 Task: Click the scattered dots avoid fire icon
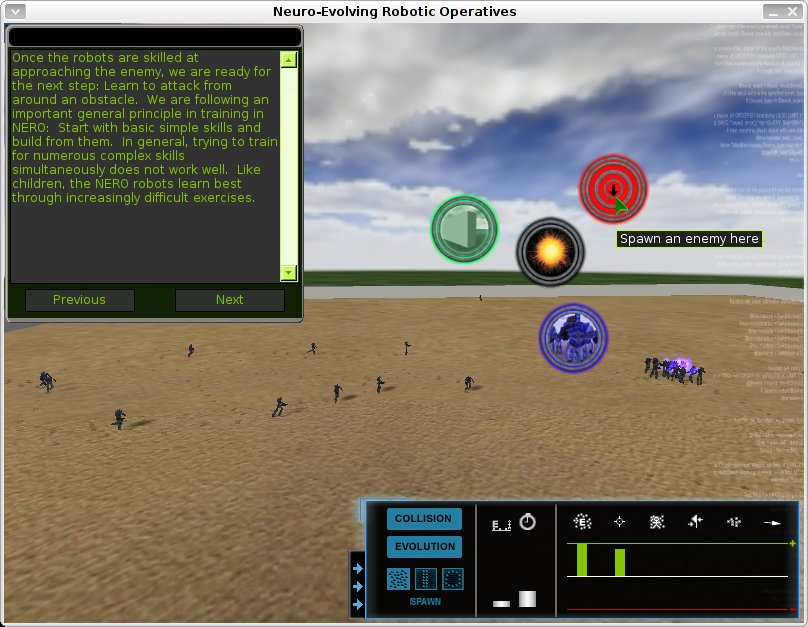tap(657, 522)
